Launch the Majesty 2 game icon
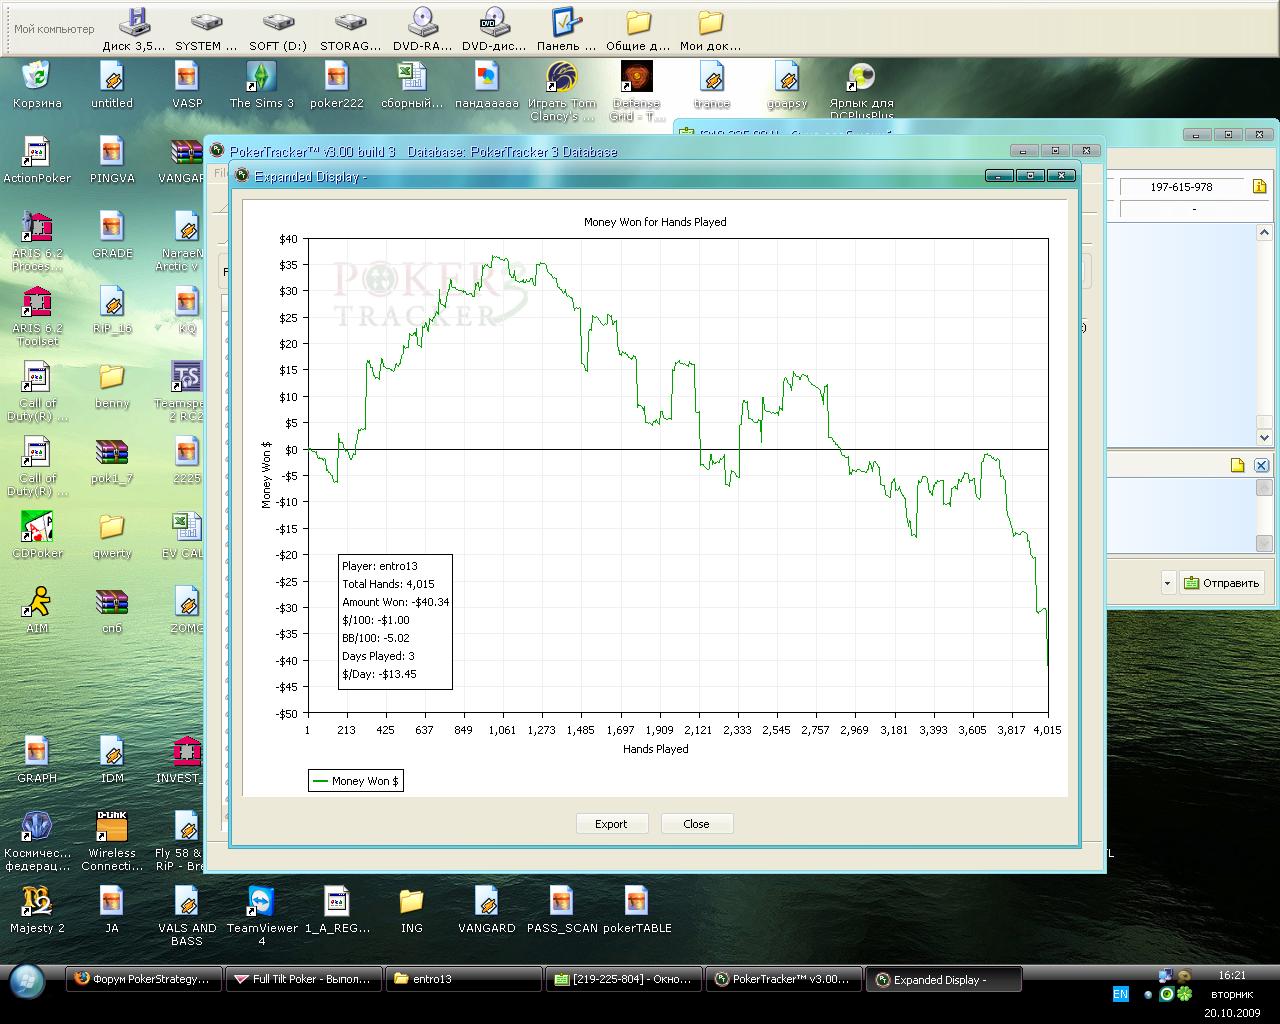The height and width of the screenshot is (1024, 1280). pyautogui.click(x=37, y=910)
